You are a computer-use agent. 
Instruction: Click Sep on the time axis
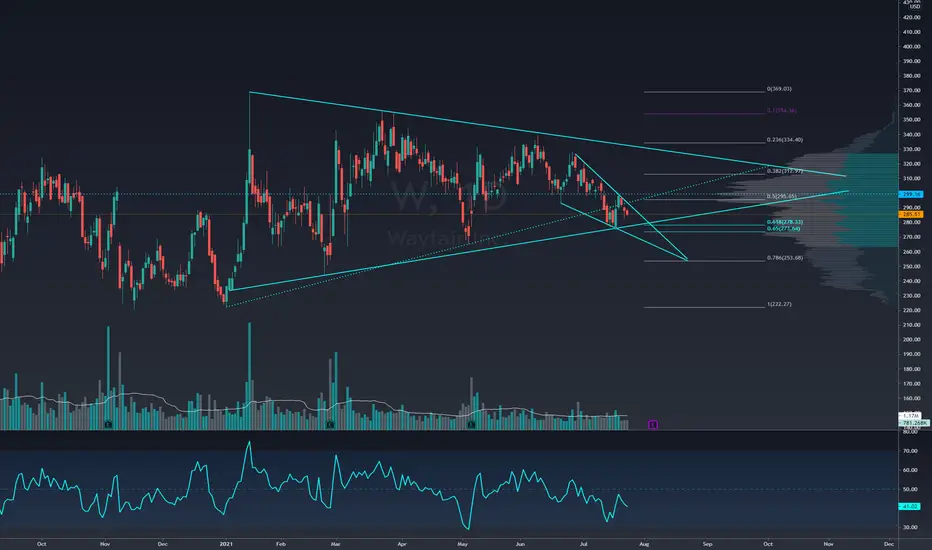click(x=707, y=543)
